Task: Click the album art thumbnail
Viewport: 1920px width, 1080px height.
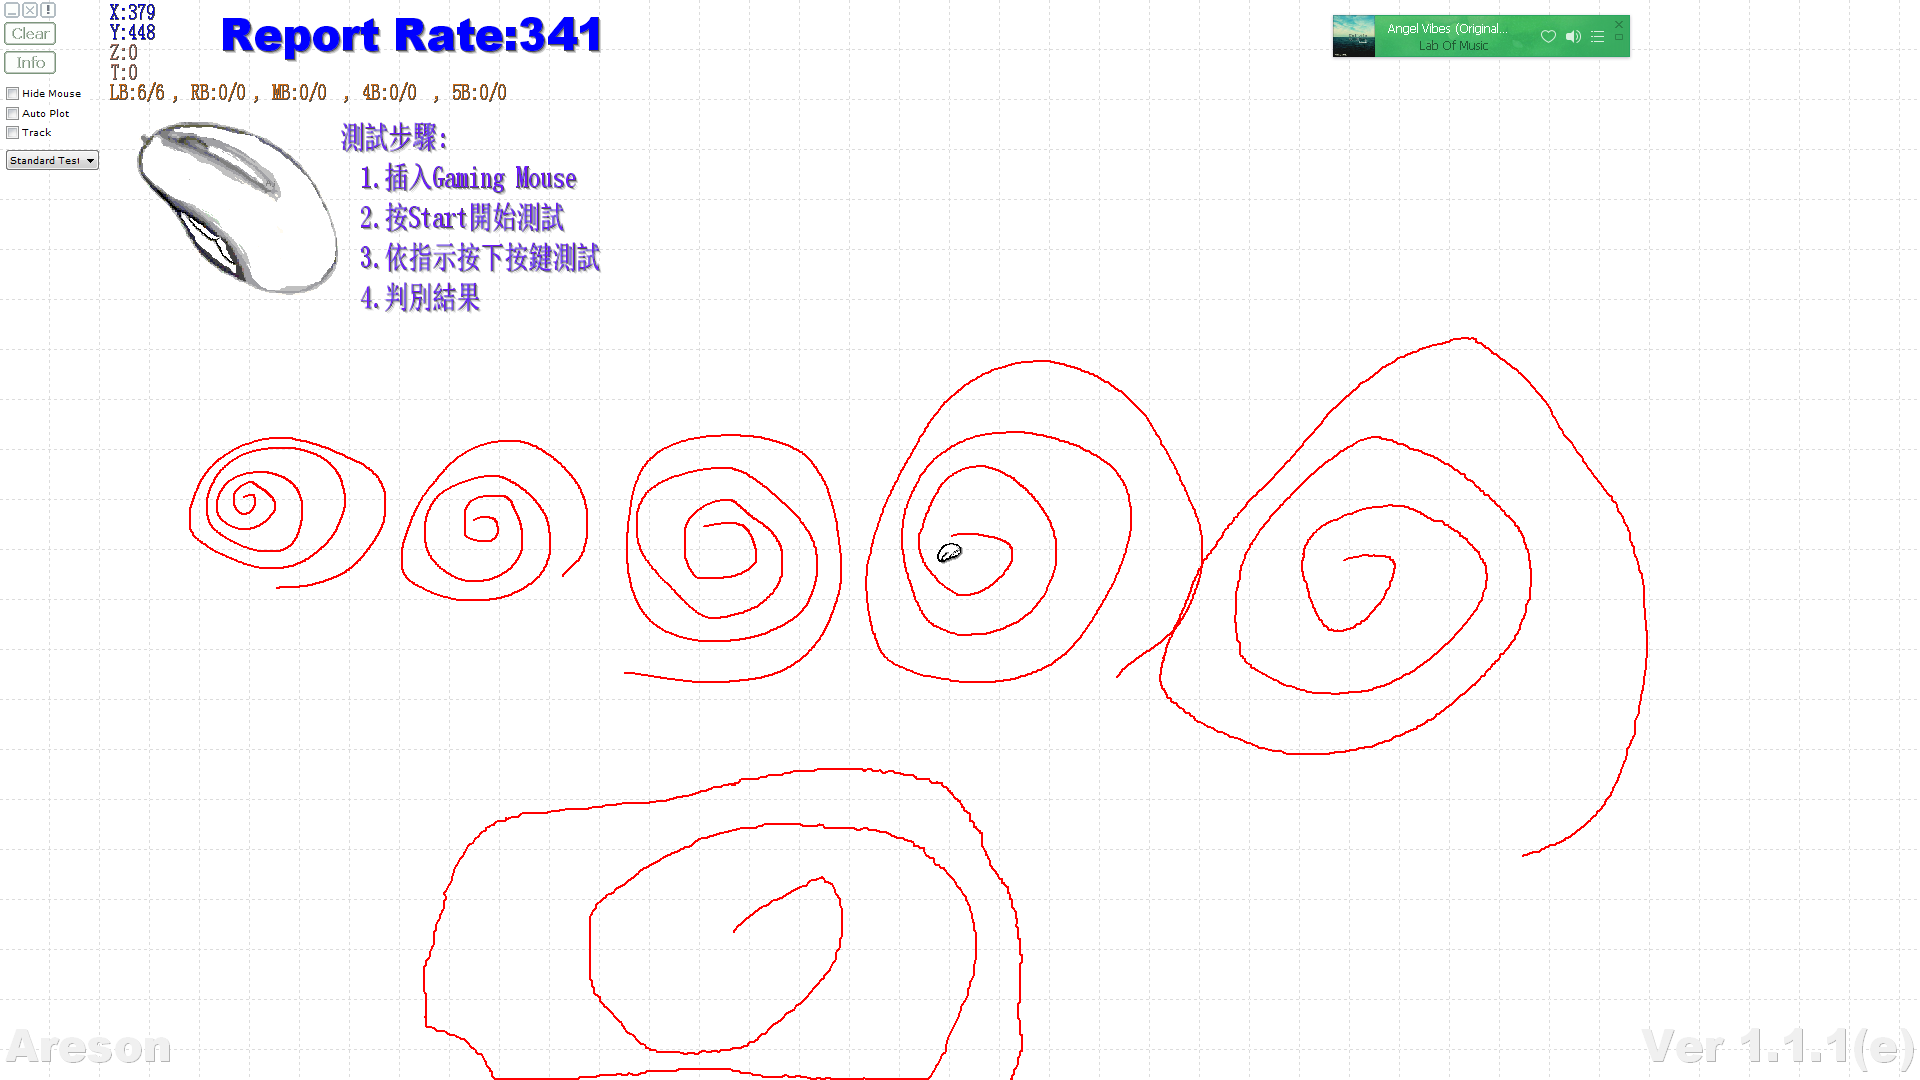Action: pos(1354,37)
